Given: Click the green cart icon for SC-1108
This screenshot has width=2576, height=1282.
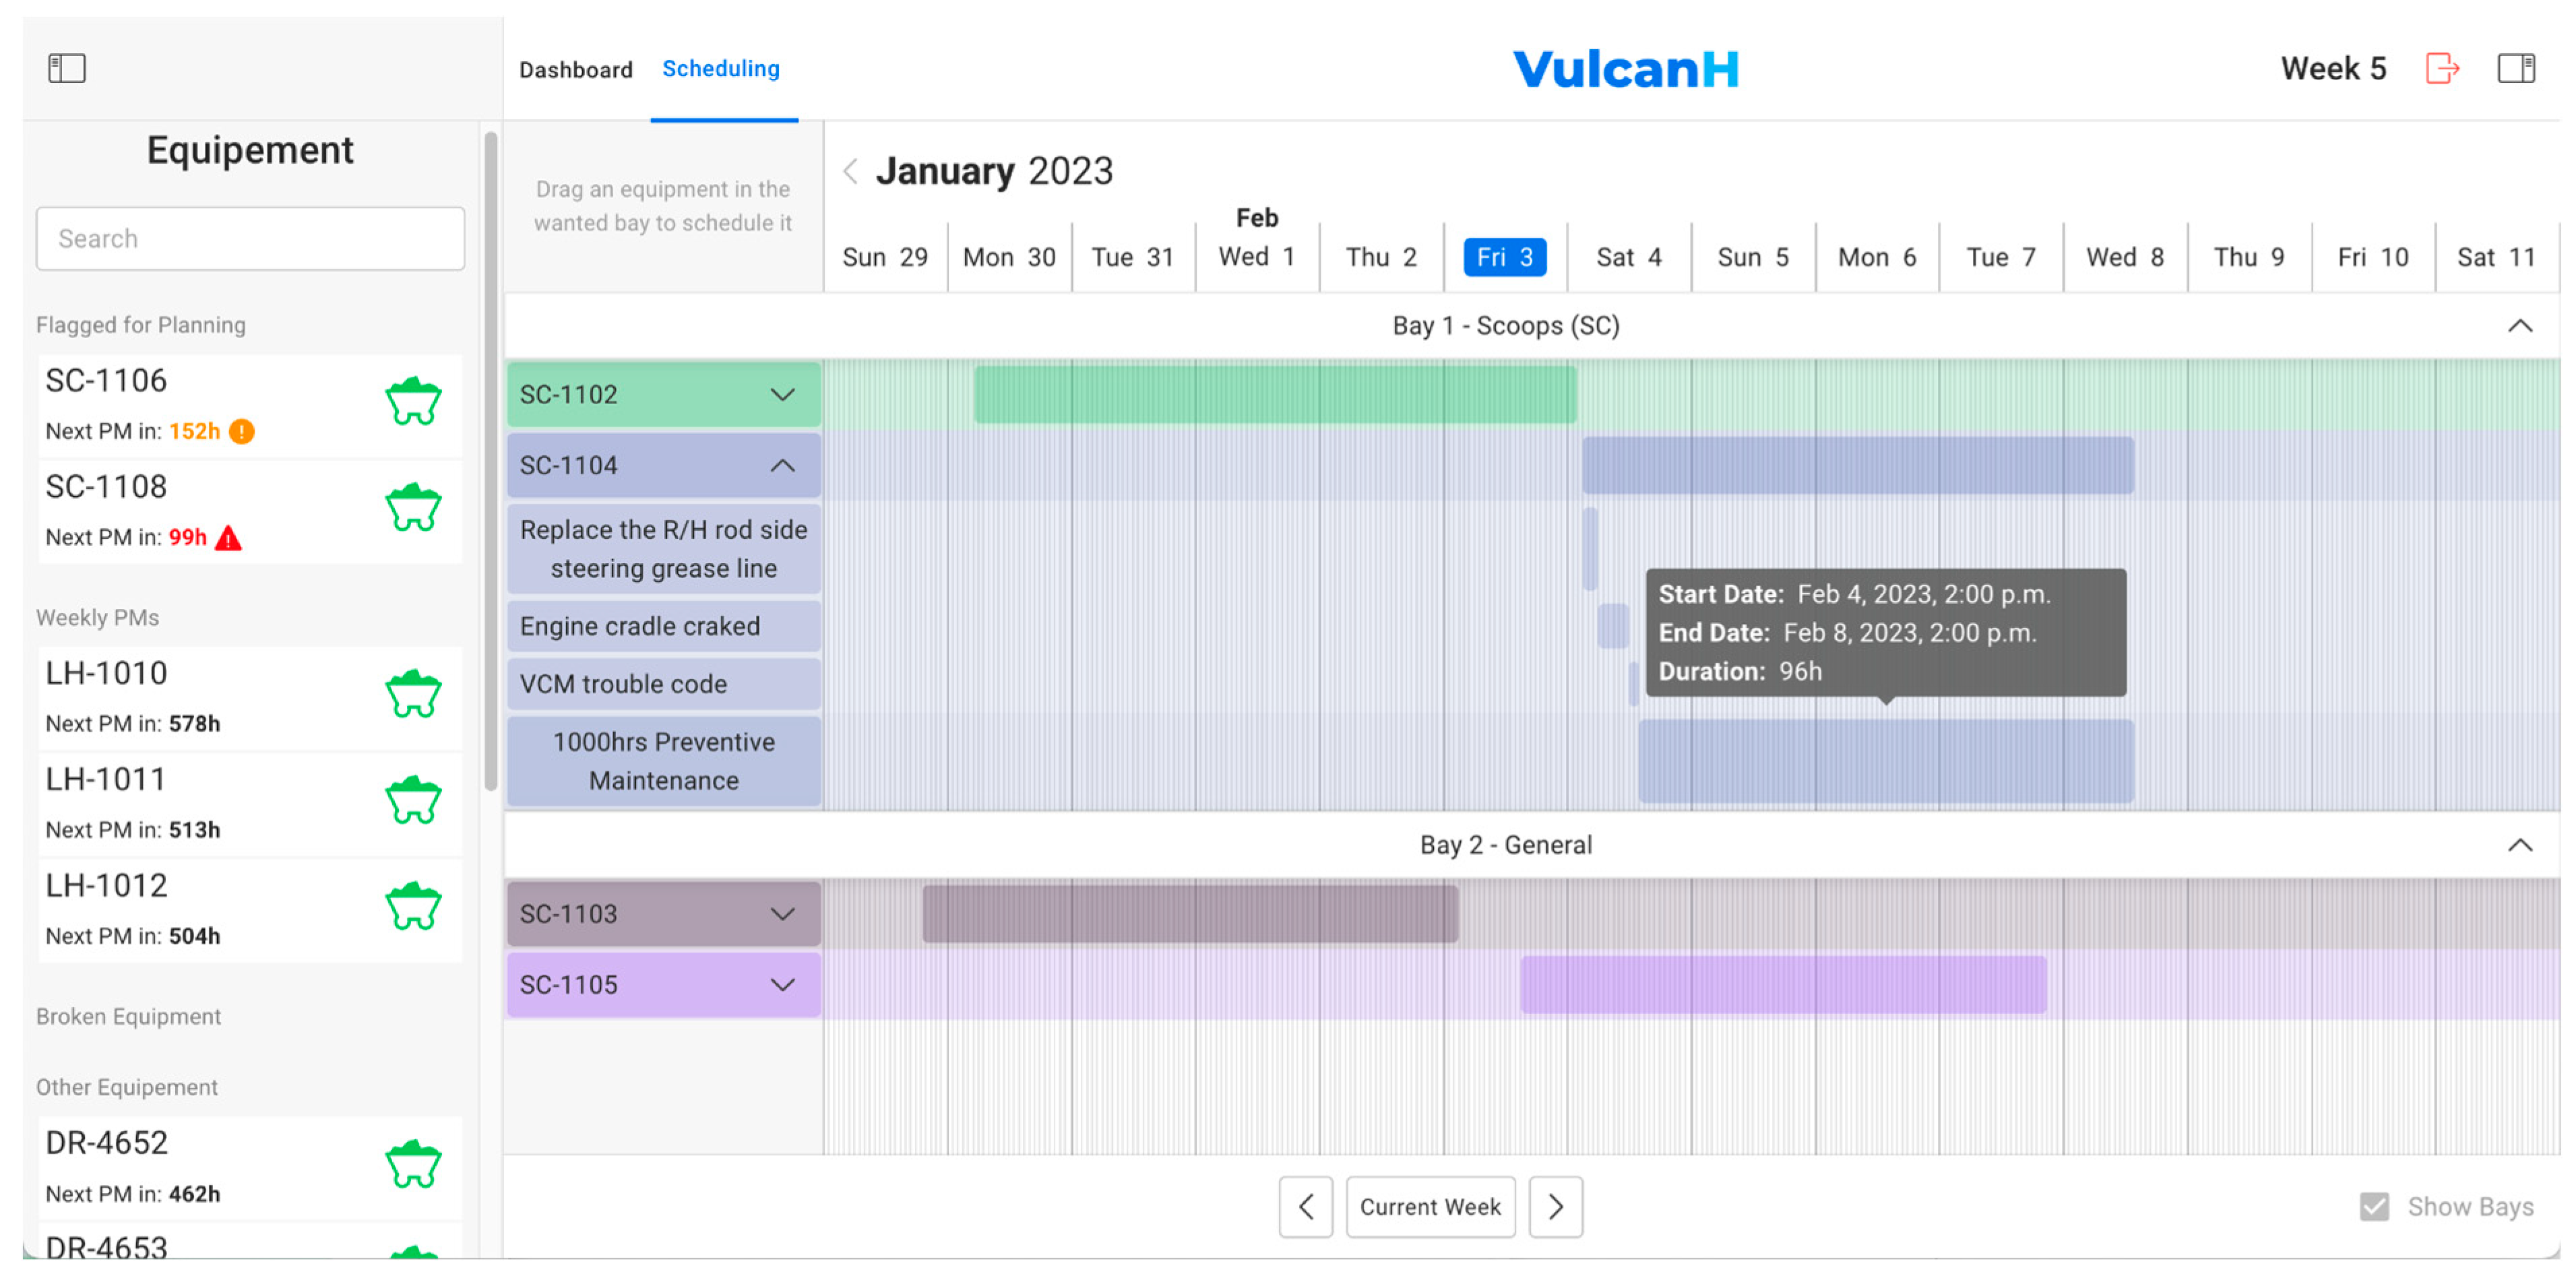Looking at the screenshot, I should (413, 508).
